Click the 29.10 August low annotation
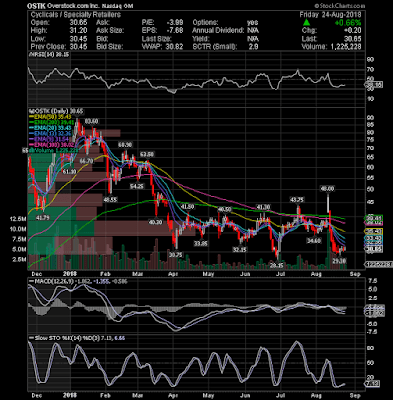 pos(339,262)
